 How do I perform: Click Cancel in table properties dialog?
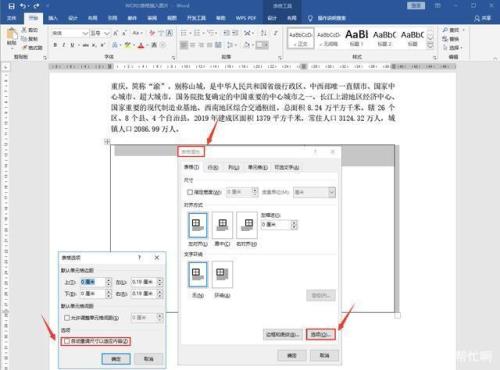point(324,356)
